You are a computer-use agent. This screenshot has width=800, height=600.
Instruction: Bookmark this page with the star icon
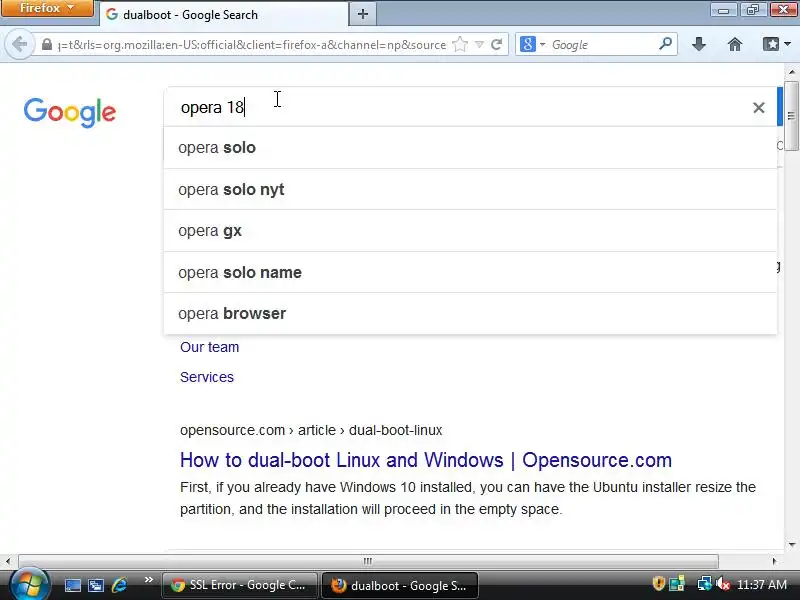(460, 44)
